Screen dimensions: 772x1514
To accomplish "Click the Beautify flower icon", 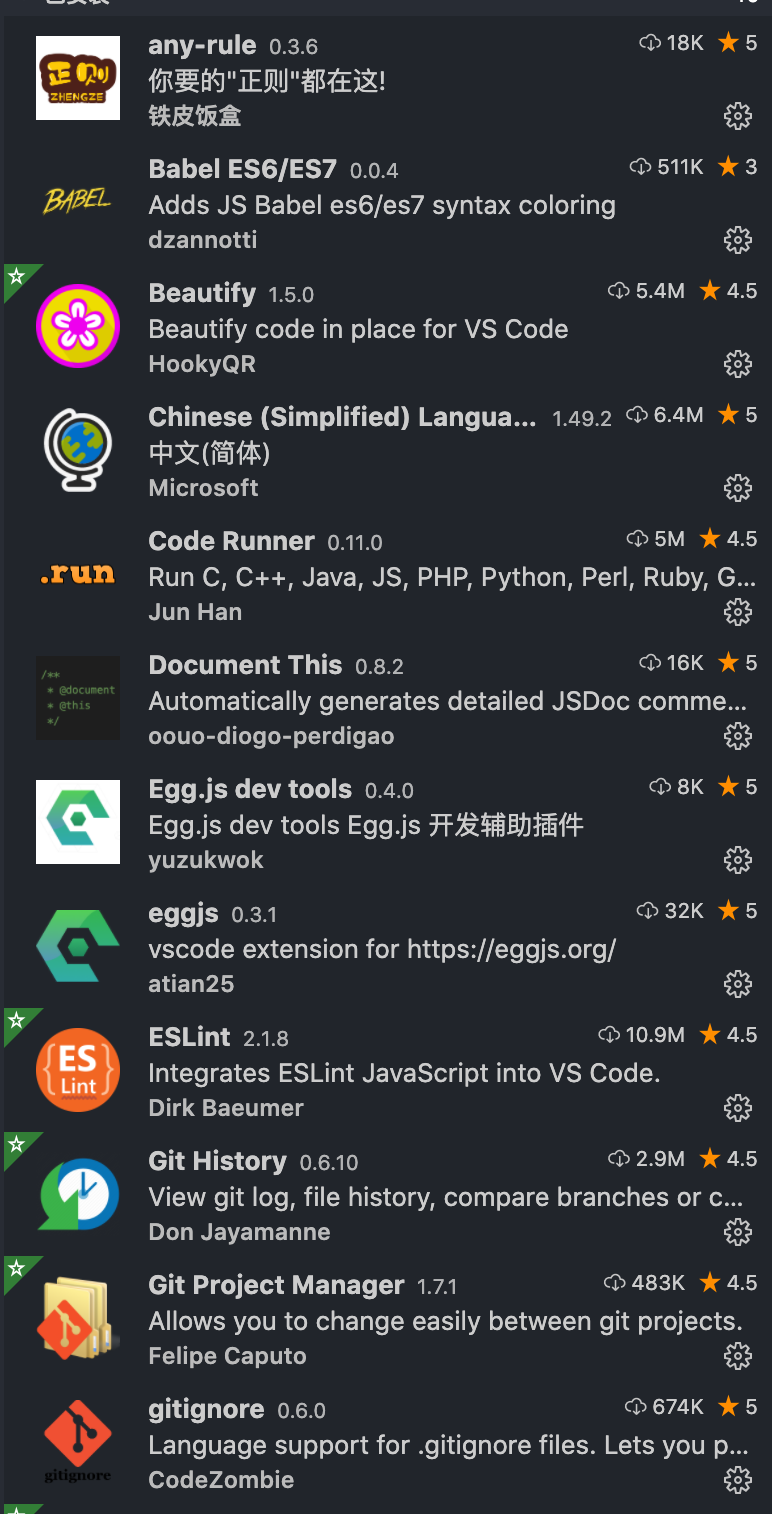I will coord(78,326).
